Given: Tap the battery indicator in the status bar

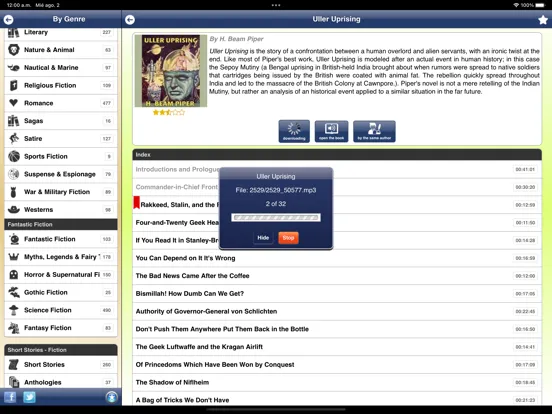Looking at the screenshot, I should tap(540, 5).
